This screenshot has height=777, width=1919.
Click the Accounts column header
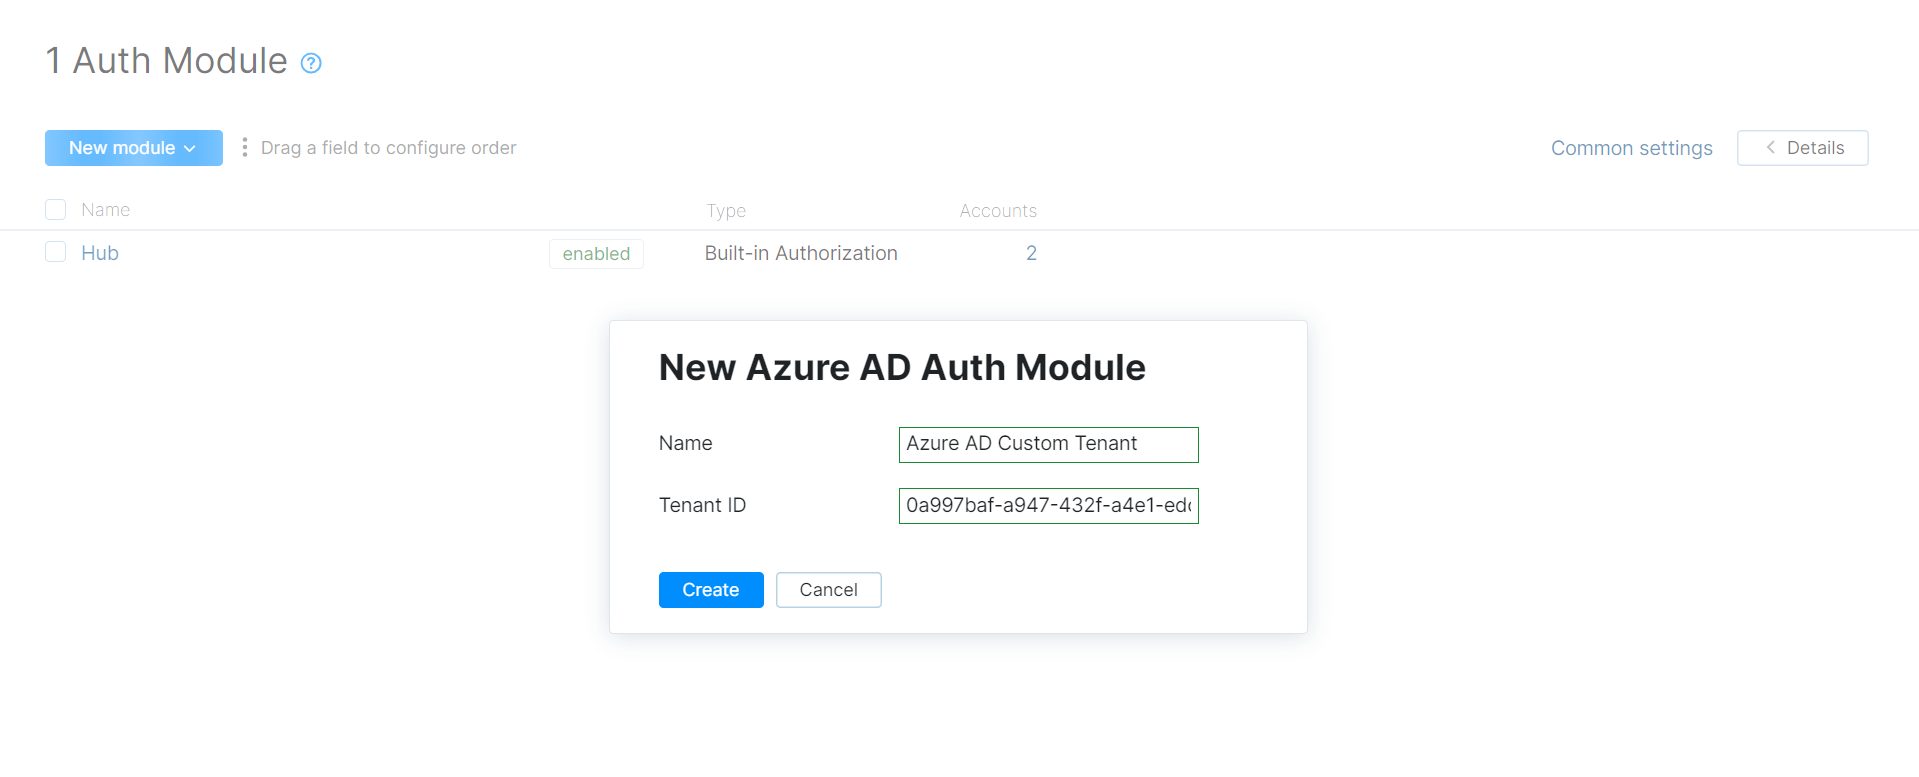998,211
